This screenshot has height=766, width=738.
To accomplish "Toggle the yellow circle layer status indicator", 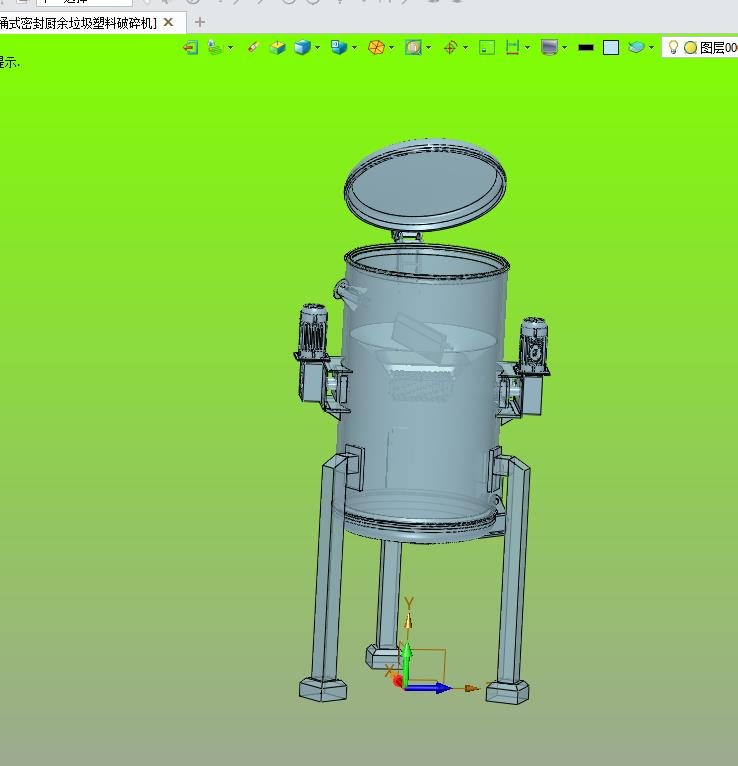I will click(x=690, y=47).
